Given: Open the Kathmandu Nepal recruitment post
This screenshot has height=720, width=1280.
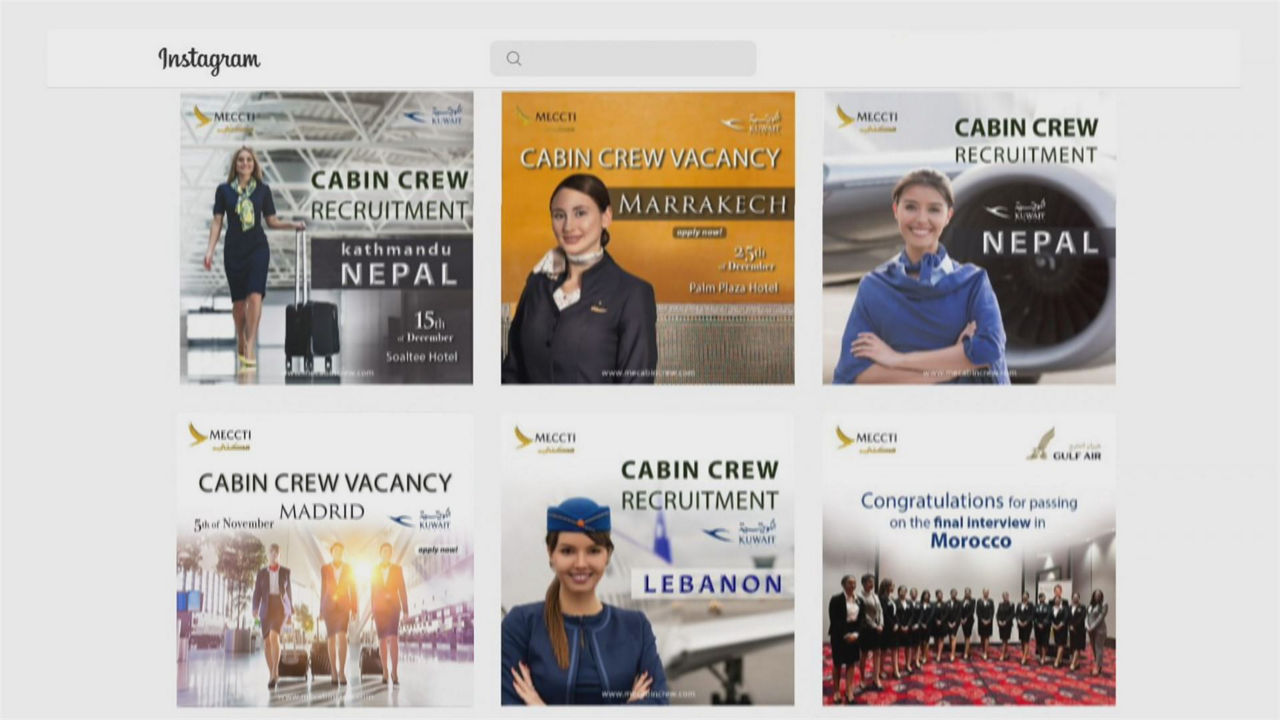Looking at the screenshot, I should tap(326, 238).
